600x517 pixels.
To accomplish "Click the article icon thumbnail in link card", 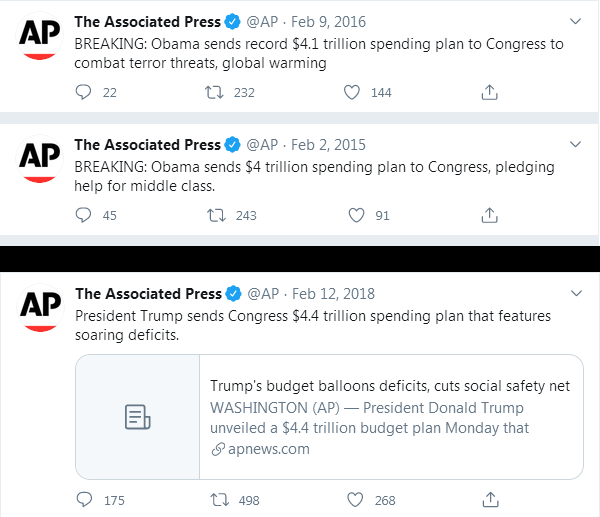I will tap(138, 417).
